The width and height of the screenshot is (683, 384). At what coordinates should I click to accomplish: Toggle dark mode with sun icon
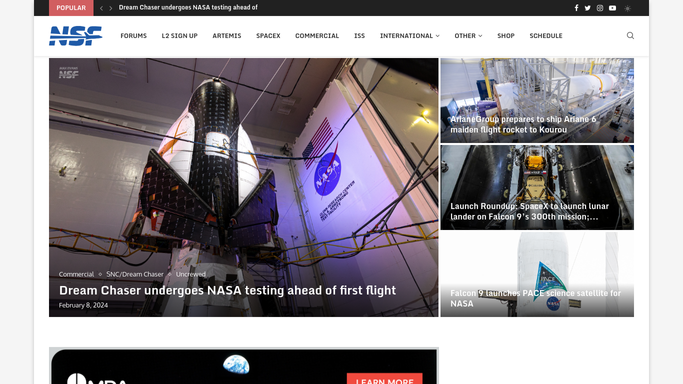point(627,8)
